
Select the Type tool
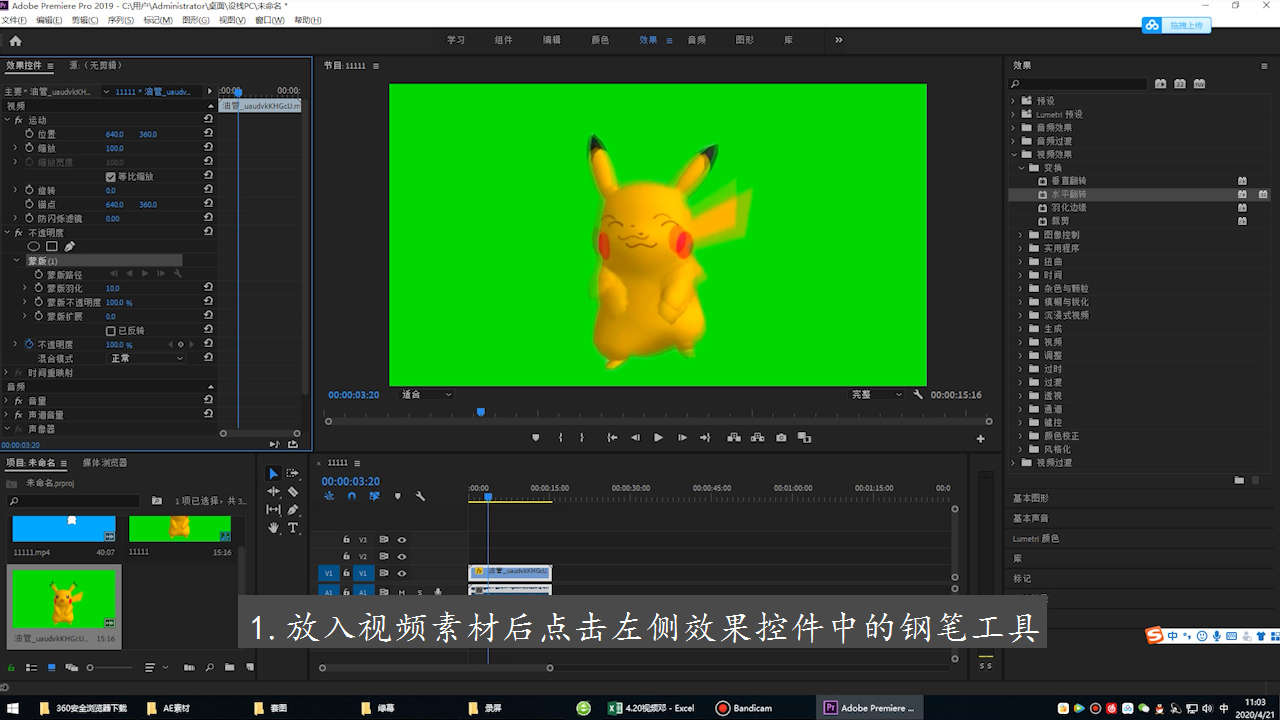point(293,527)
